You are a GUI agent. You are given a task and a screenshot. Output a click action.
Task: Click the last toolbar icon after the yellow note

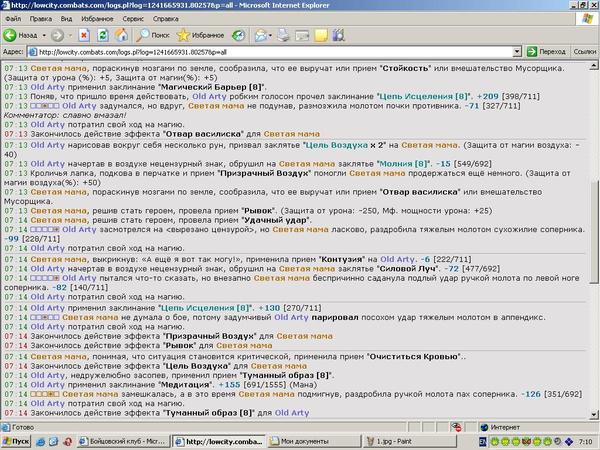click(x=339, y=35)
